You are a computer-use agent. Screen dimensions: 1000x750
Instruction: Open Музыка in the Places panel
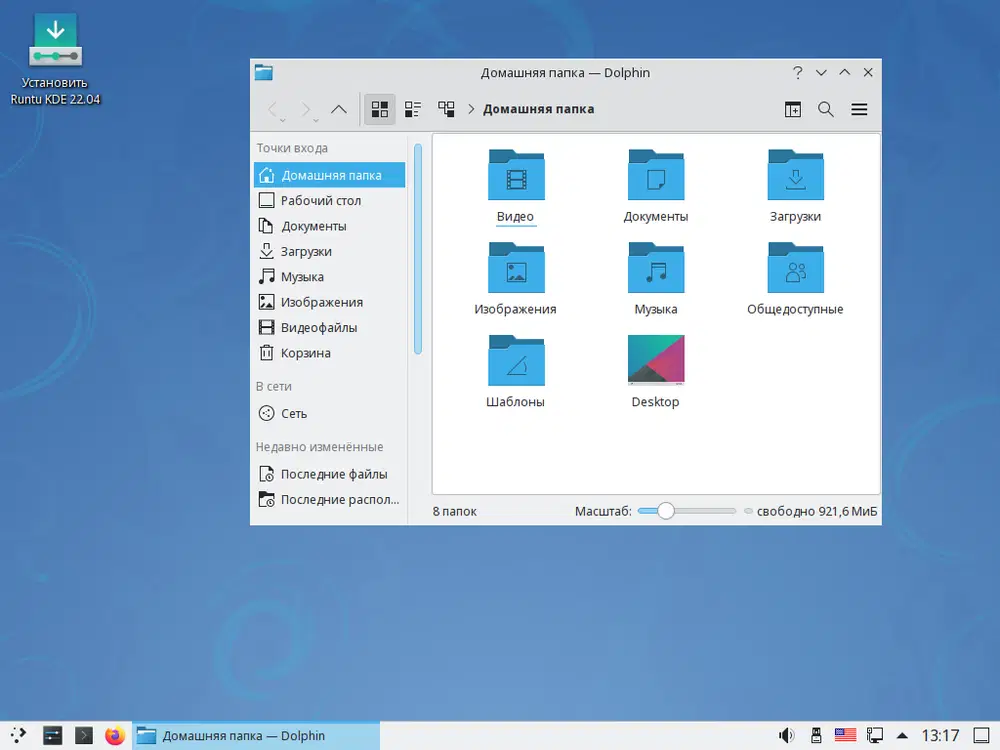[330, 277]
